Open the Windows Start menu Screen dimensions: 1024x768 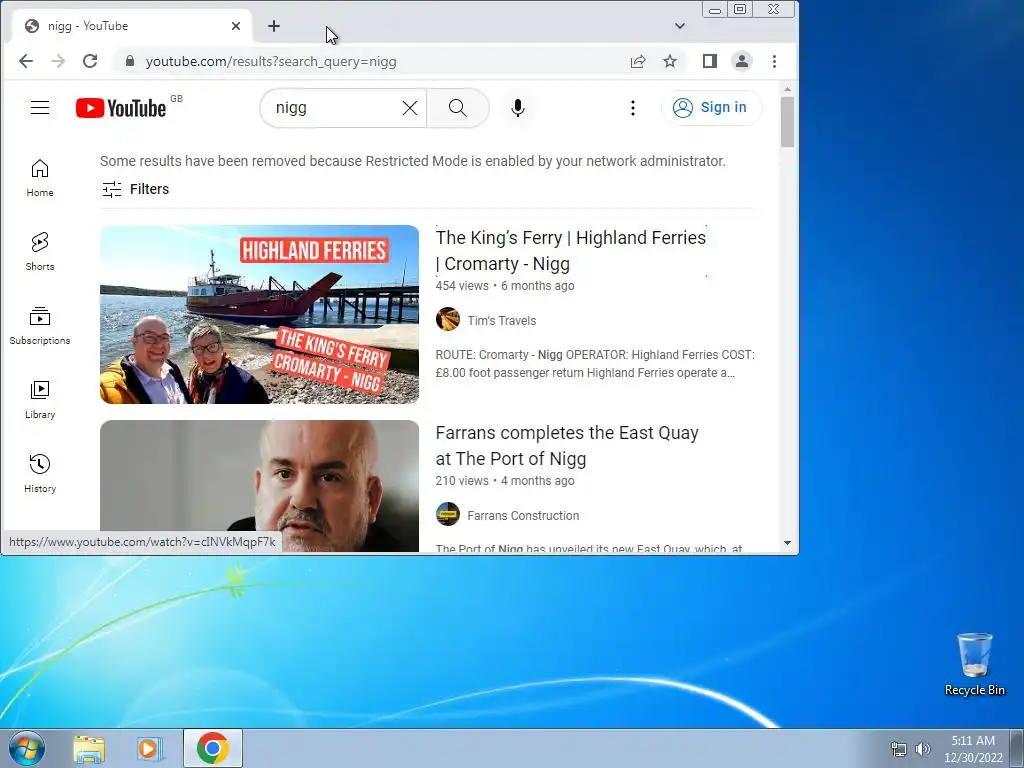point(26,748)
